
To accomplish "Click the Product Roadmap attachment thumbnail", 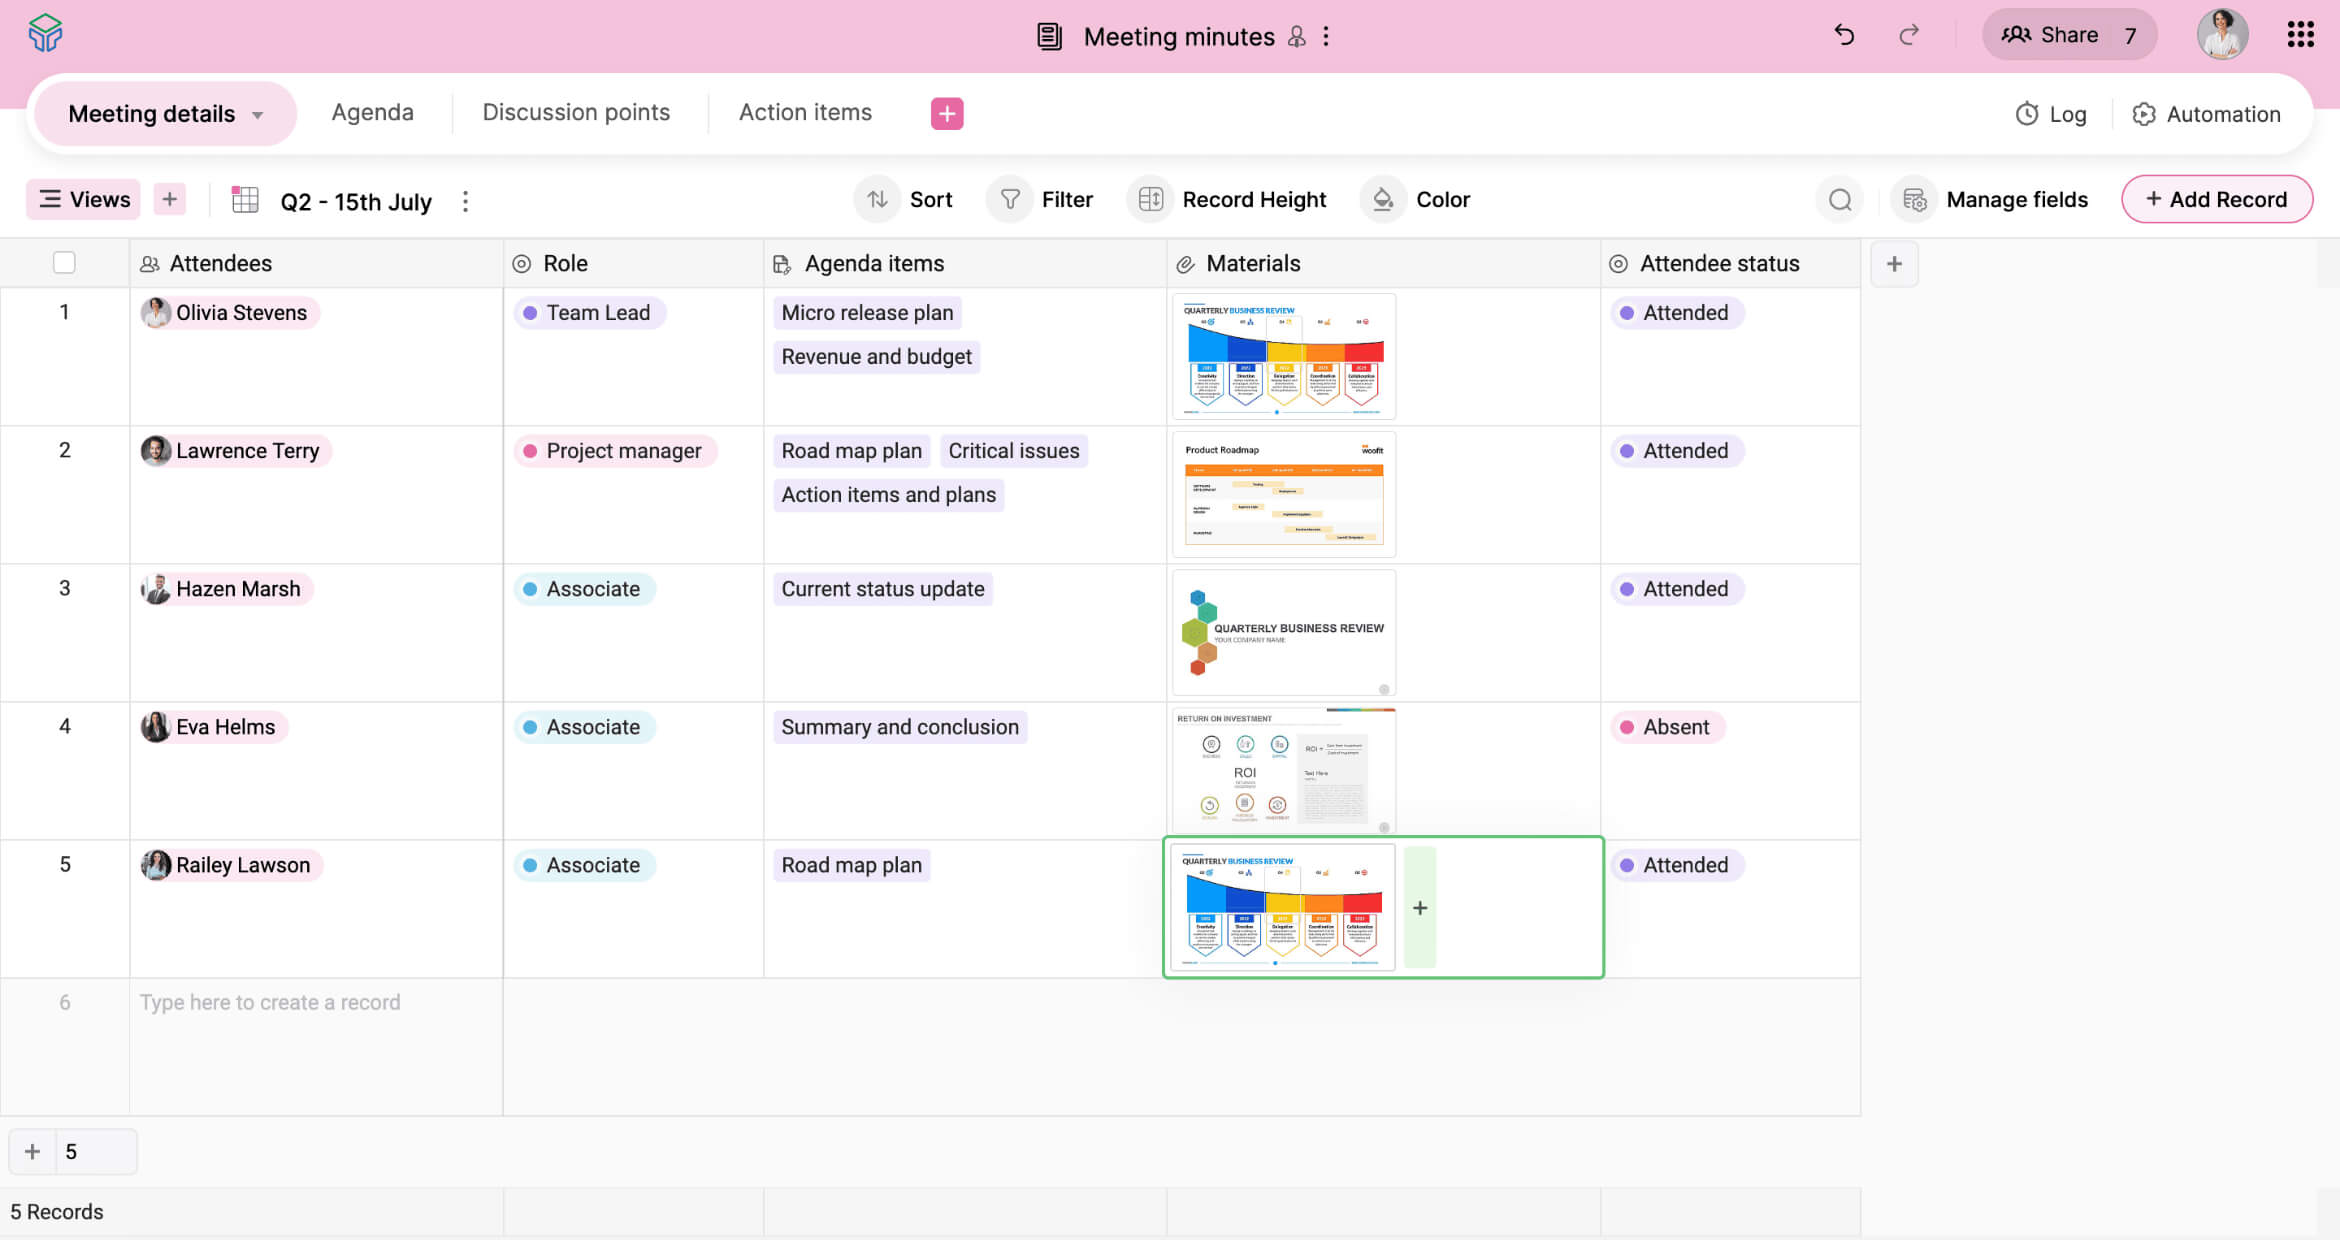I will coord(1283,494).
